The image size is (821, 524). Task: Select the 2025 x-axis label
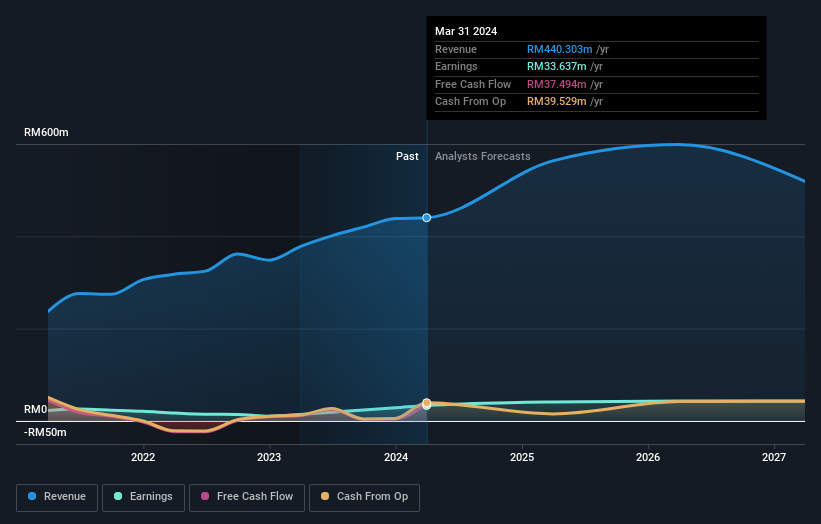click(522, 457)
